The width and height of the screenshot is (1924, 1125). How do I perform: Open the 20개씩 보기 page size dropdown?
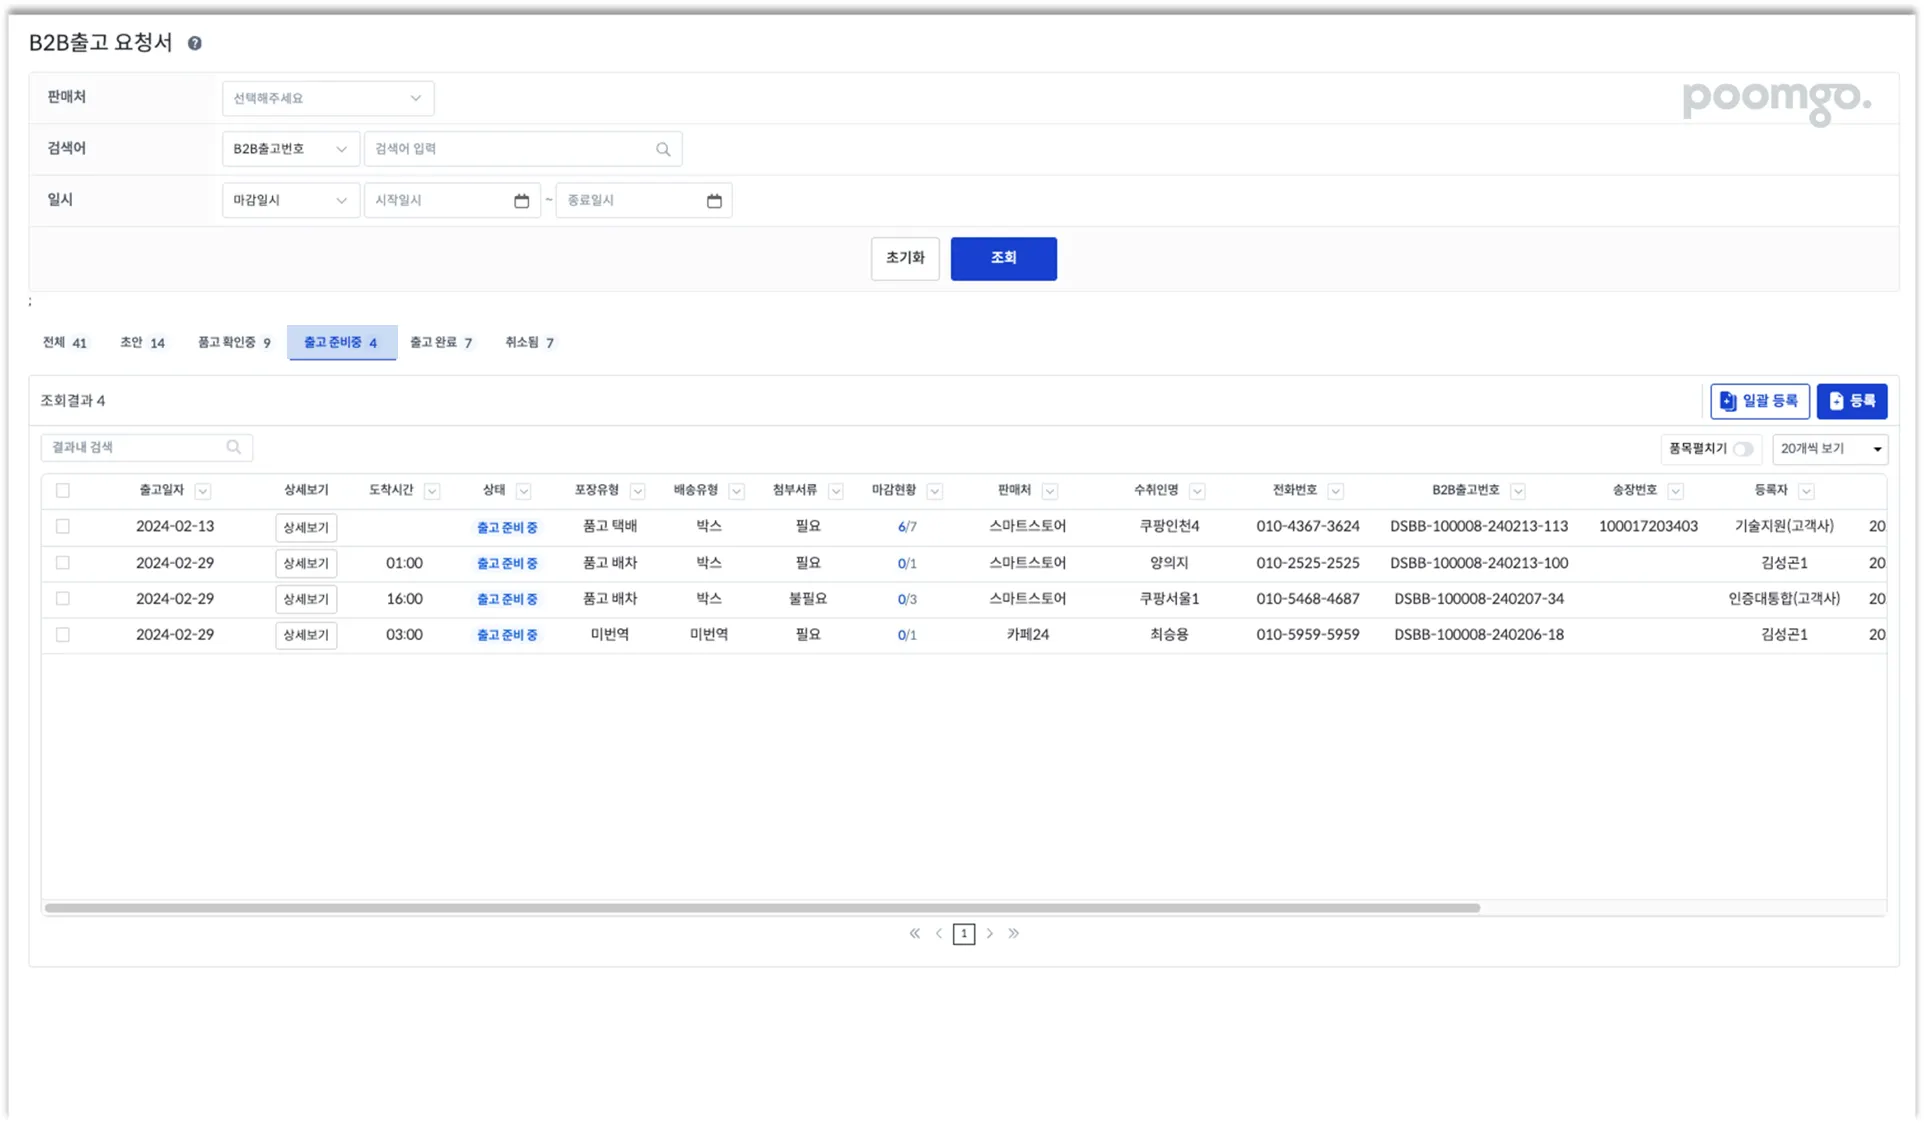pyautogui.click(x=1830, y=449)
